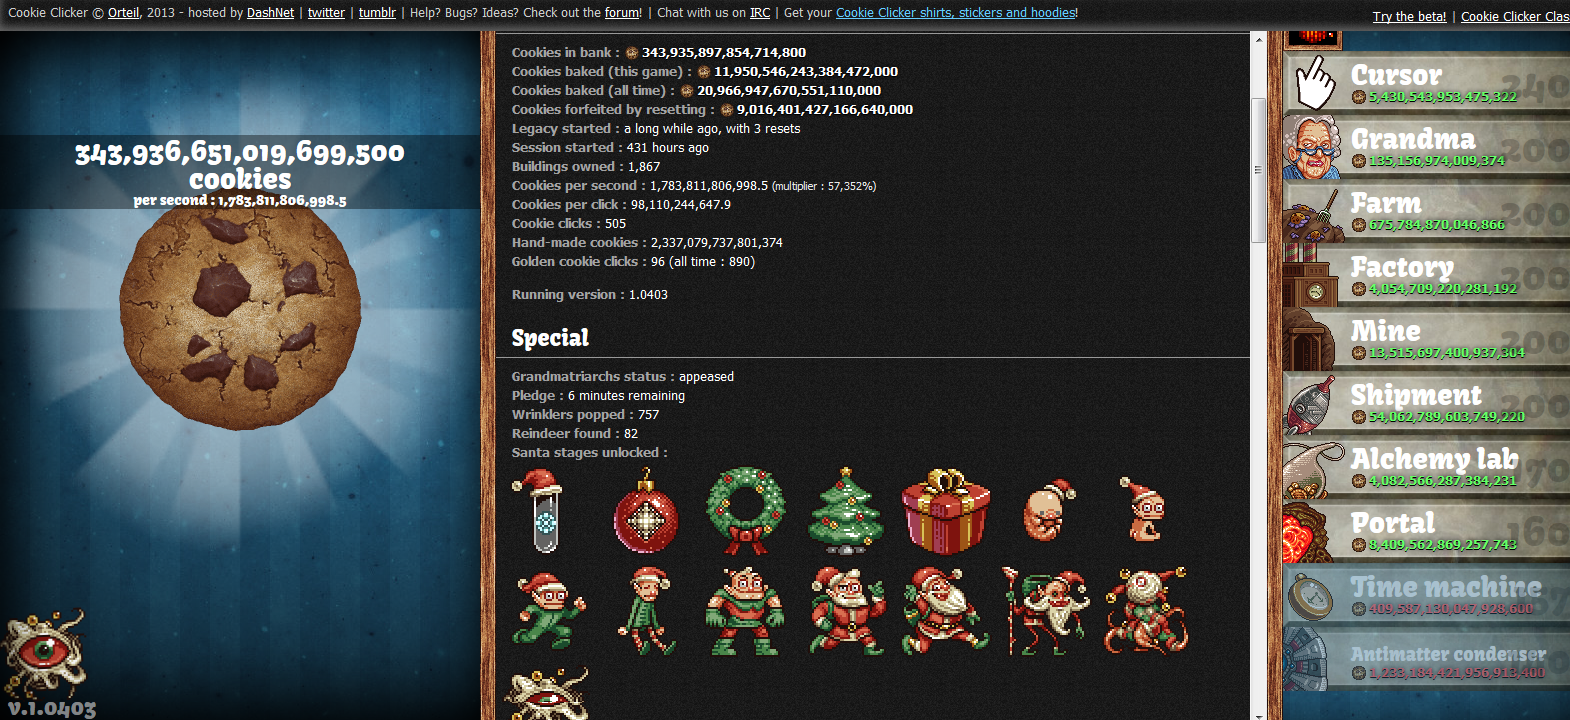Viewport: 1570px width, 720px height.
Task: Click the elf with staff Santa icon
Action: coord(1045,610)
